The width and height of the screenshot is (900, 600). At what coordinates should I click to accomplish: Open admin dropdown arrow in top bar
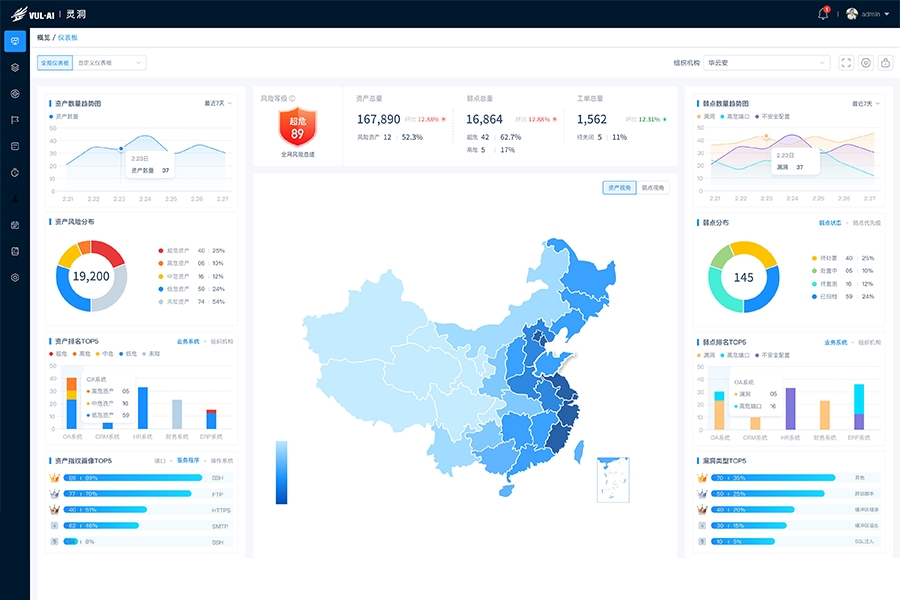[887, 14]
